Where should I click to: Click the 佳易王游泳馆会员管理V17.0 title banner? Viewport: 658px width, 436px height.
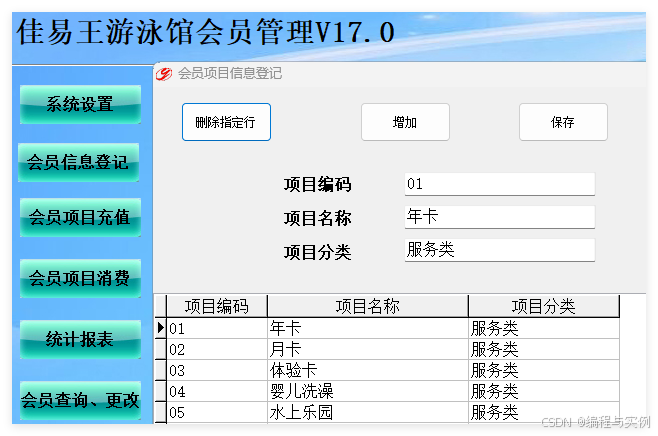[x=206, y=31]
